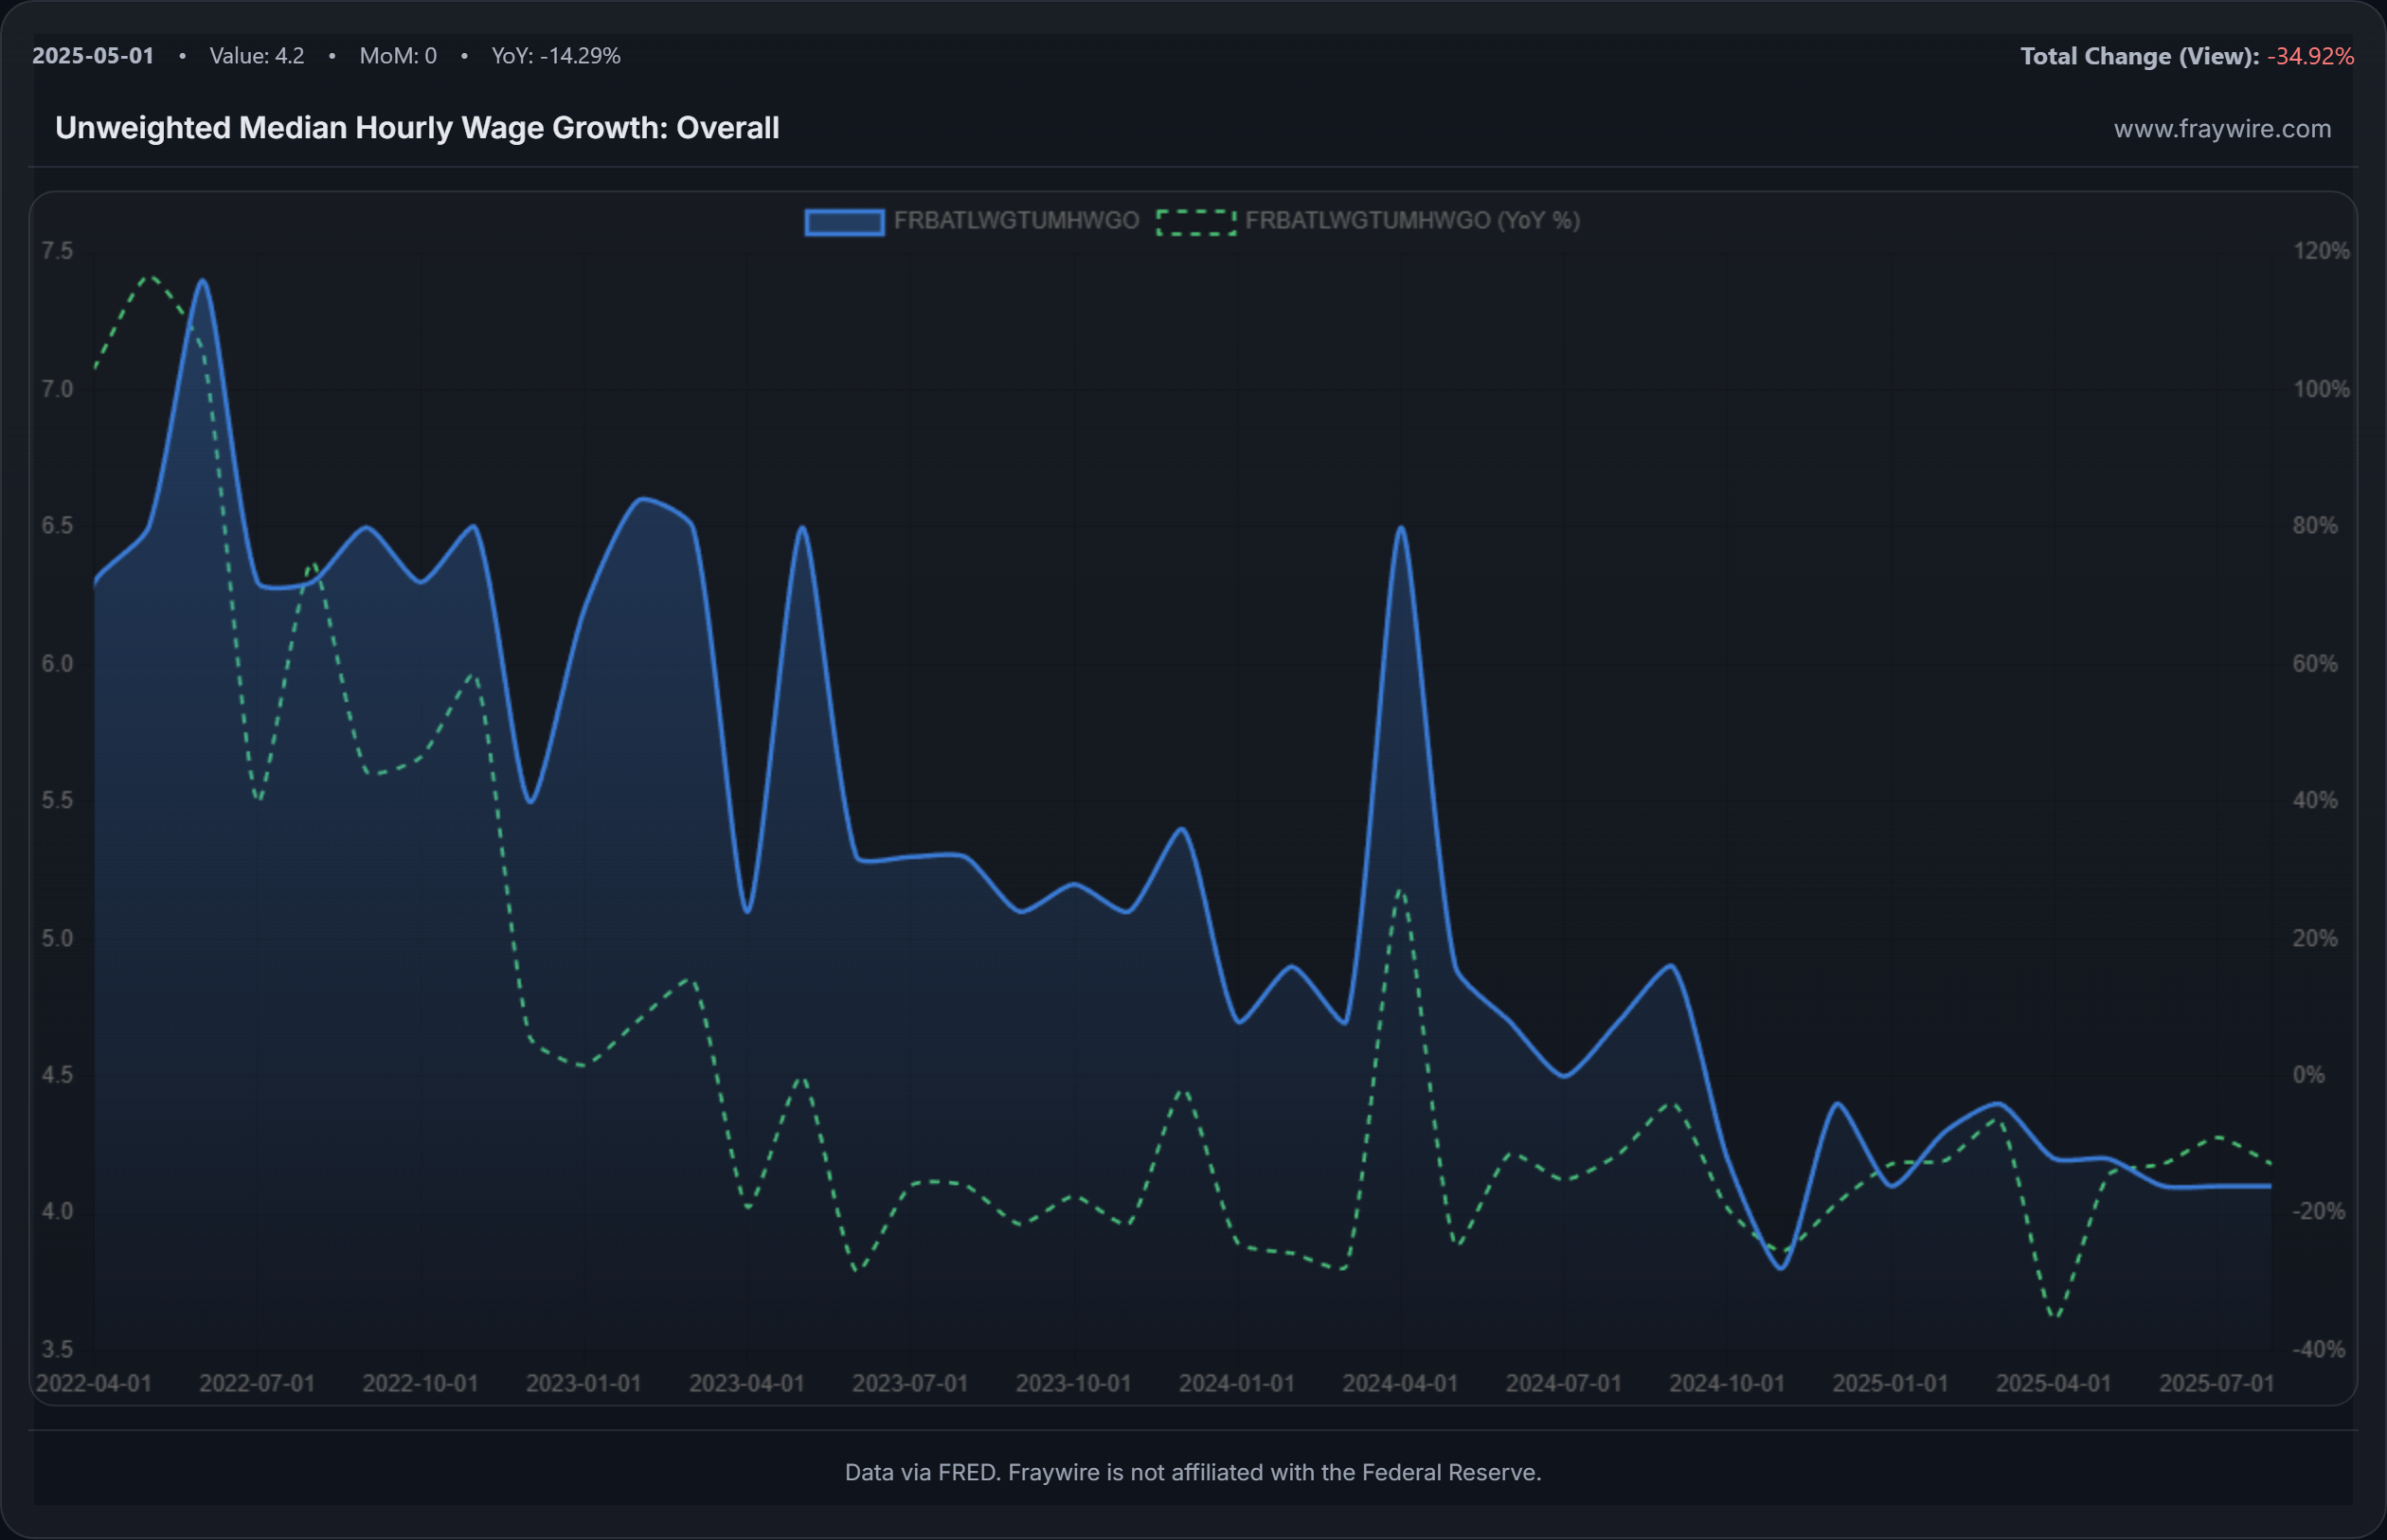Click the -40% right y-axis label
The width and height of the screenshot is (2387, 1540).
[2318, 1349]
